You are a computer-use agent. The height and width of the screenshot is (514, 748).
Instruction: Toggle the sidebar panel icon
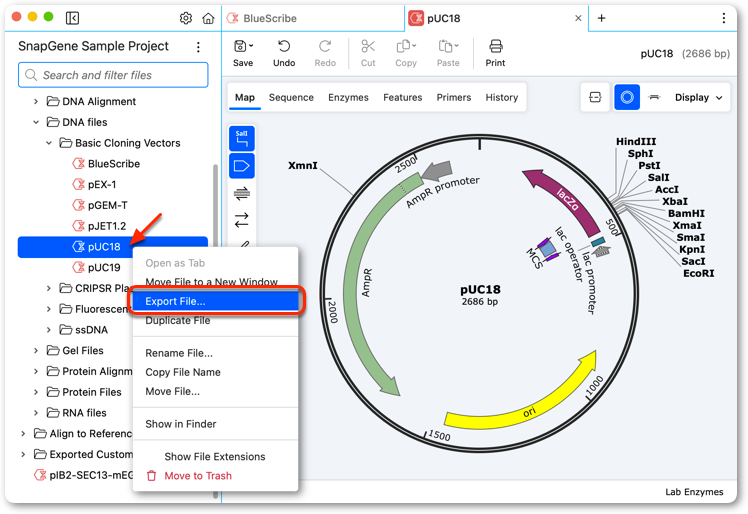(72, 18)
